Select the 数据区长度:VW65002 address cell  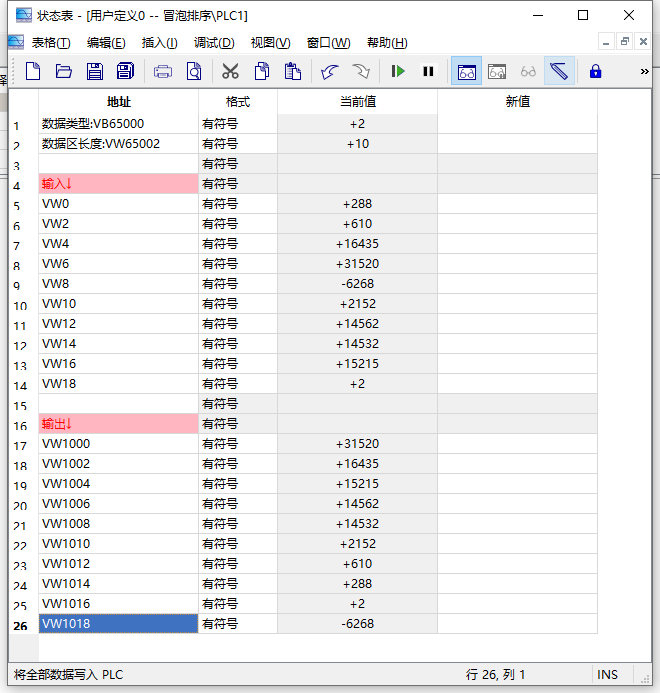click(118, 144)
